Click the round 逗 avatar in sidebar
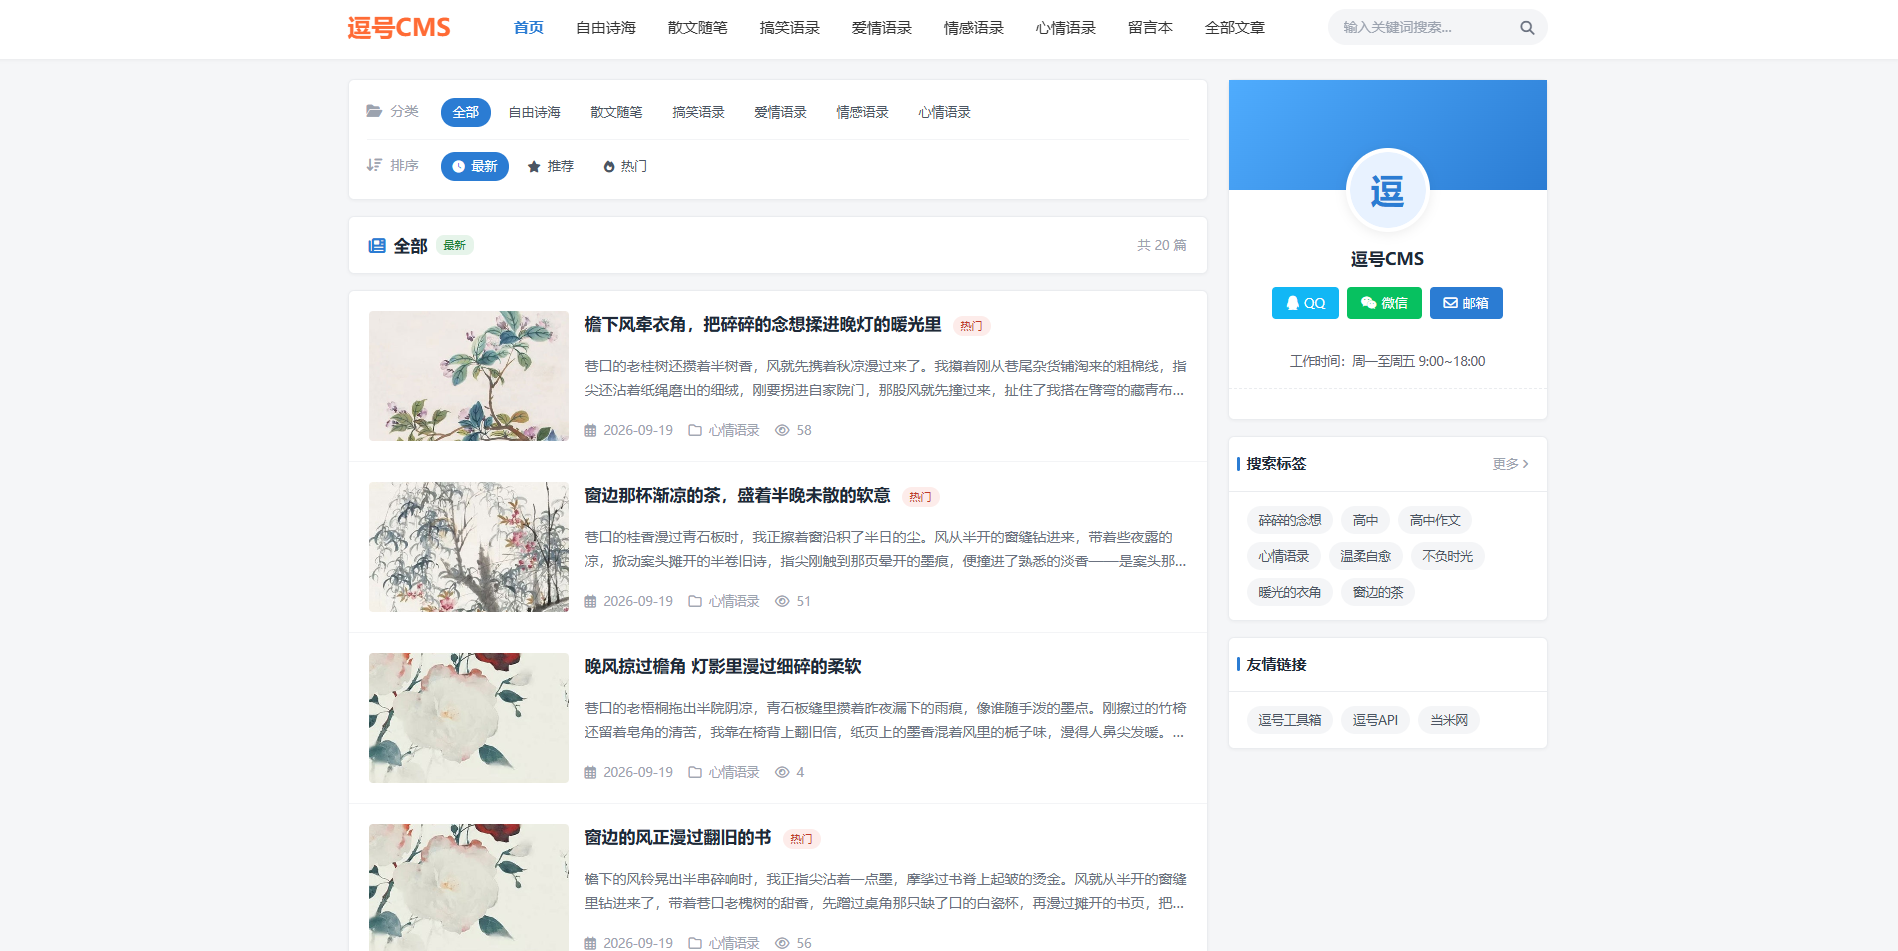1898x951 pixels. [1387, 190]
